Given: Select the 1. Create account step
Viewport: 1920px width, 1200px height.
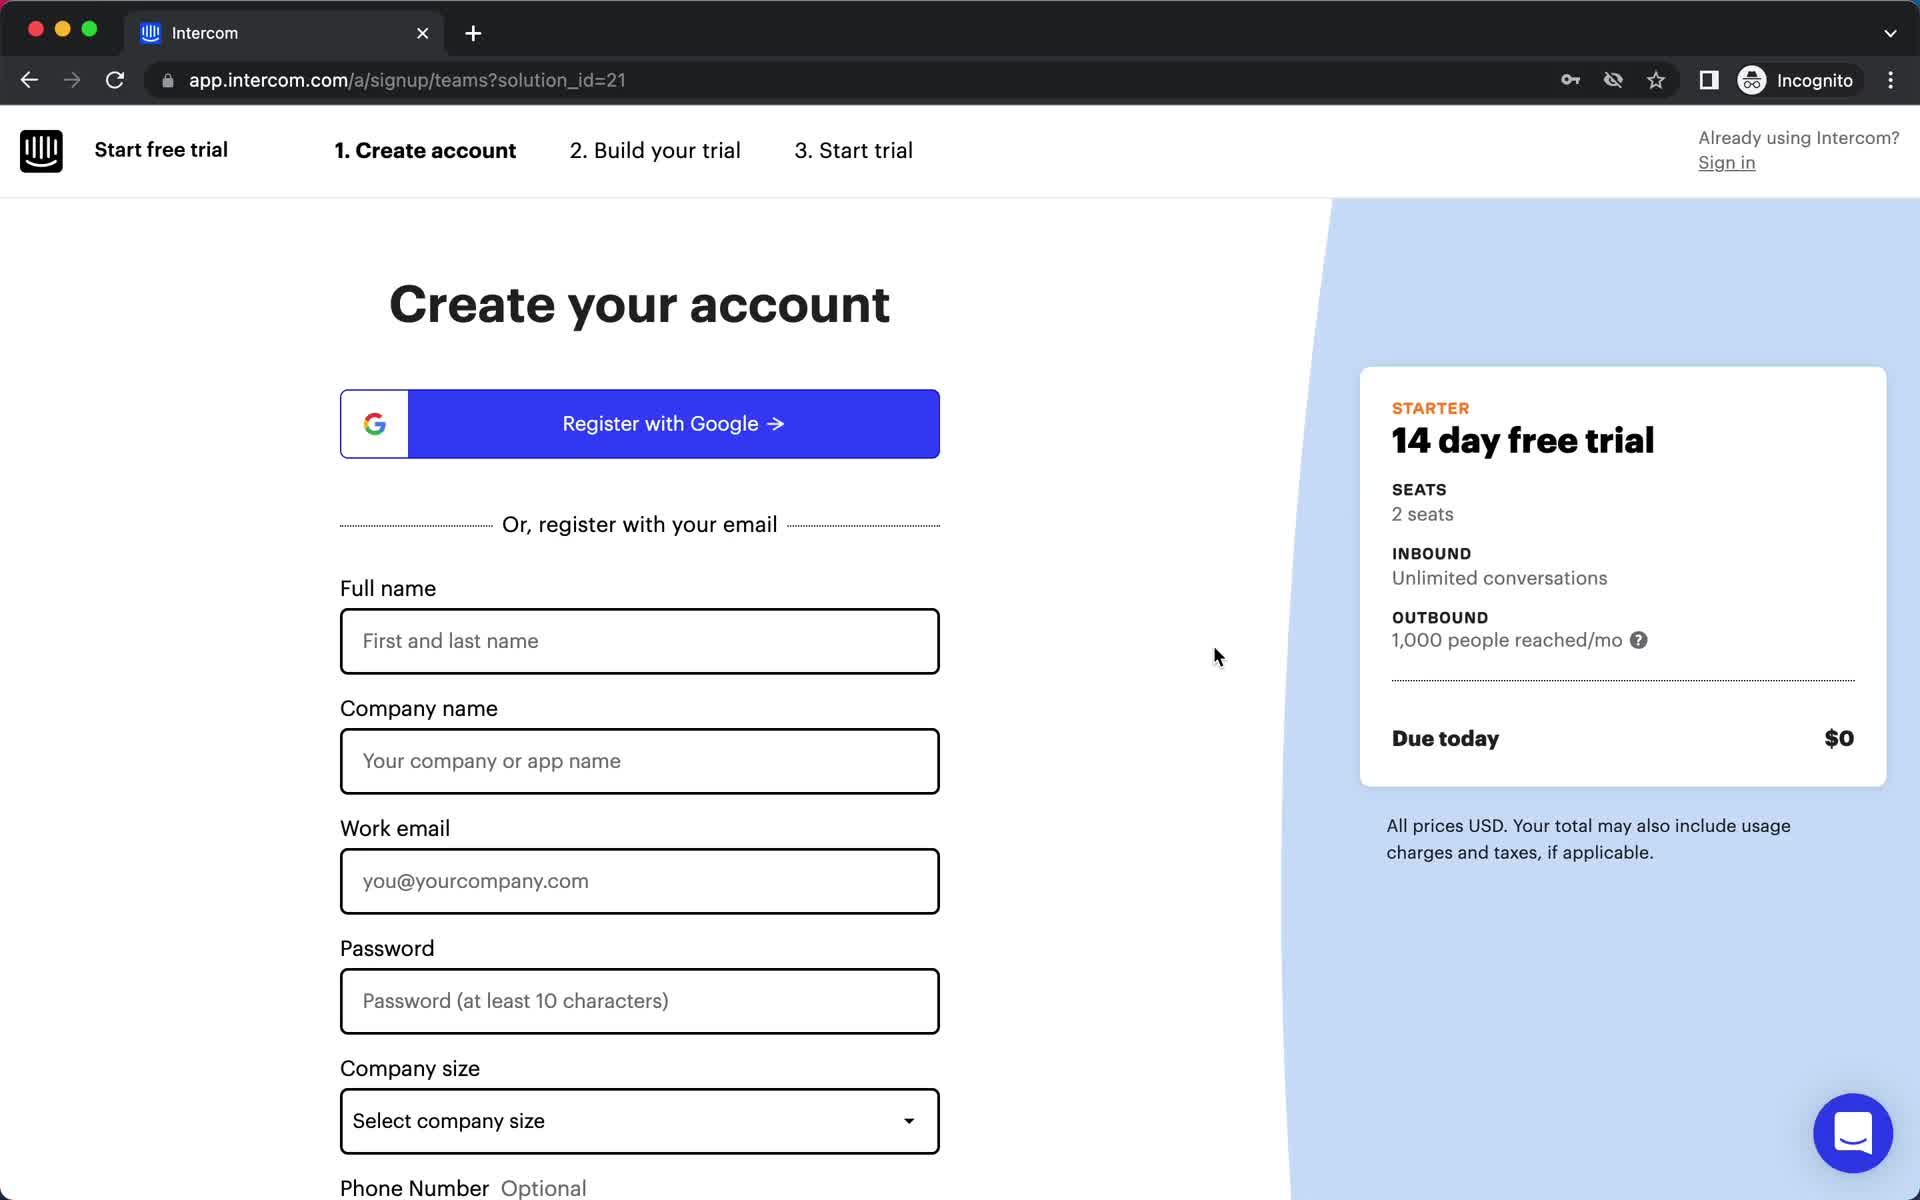Looking at the screenshot, I should [x=425, y=150].
